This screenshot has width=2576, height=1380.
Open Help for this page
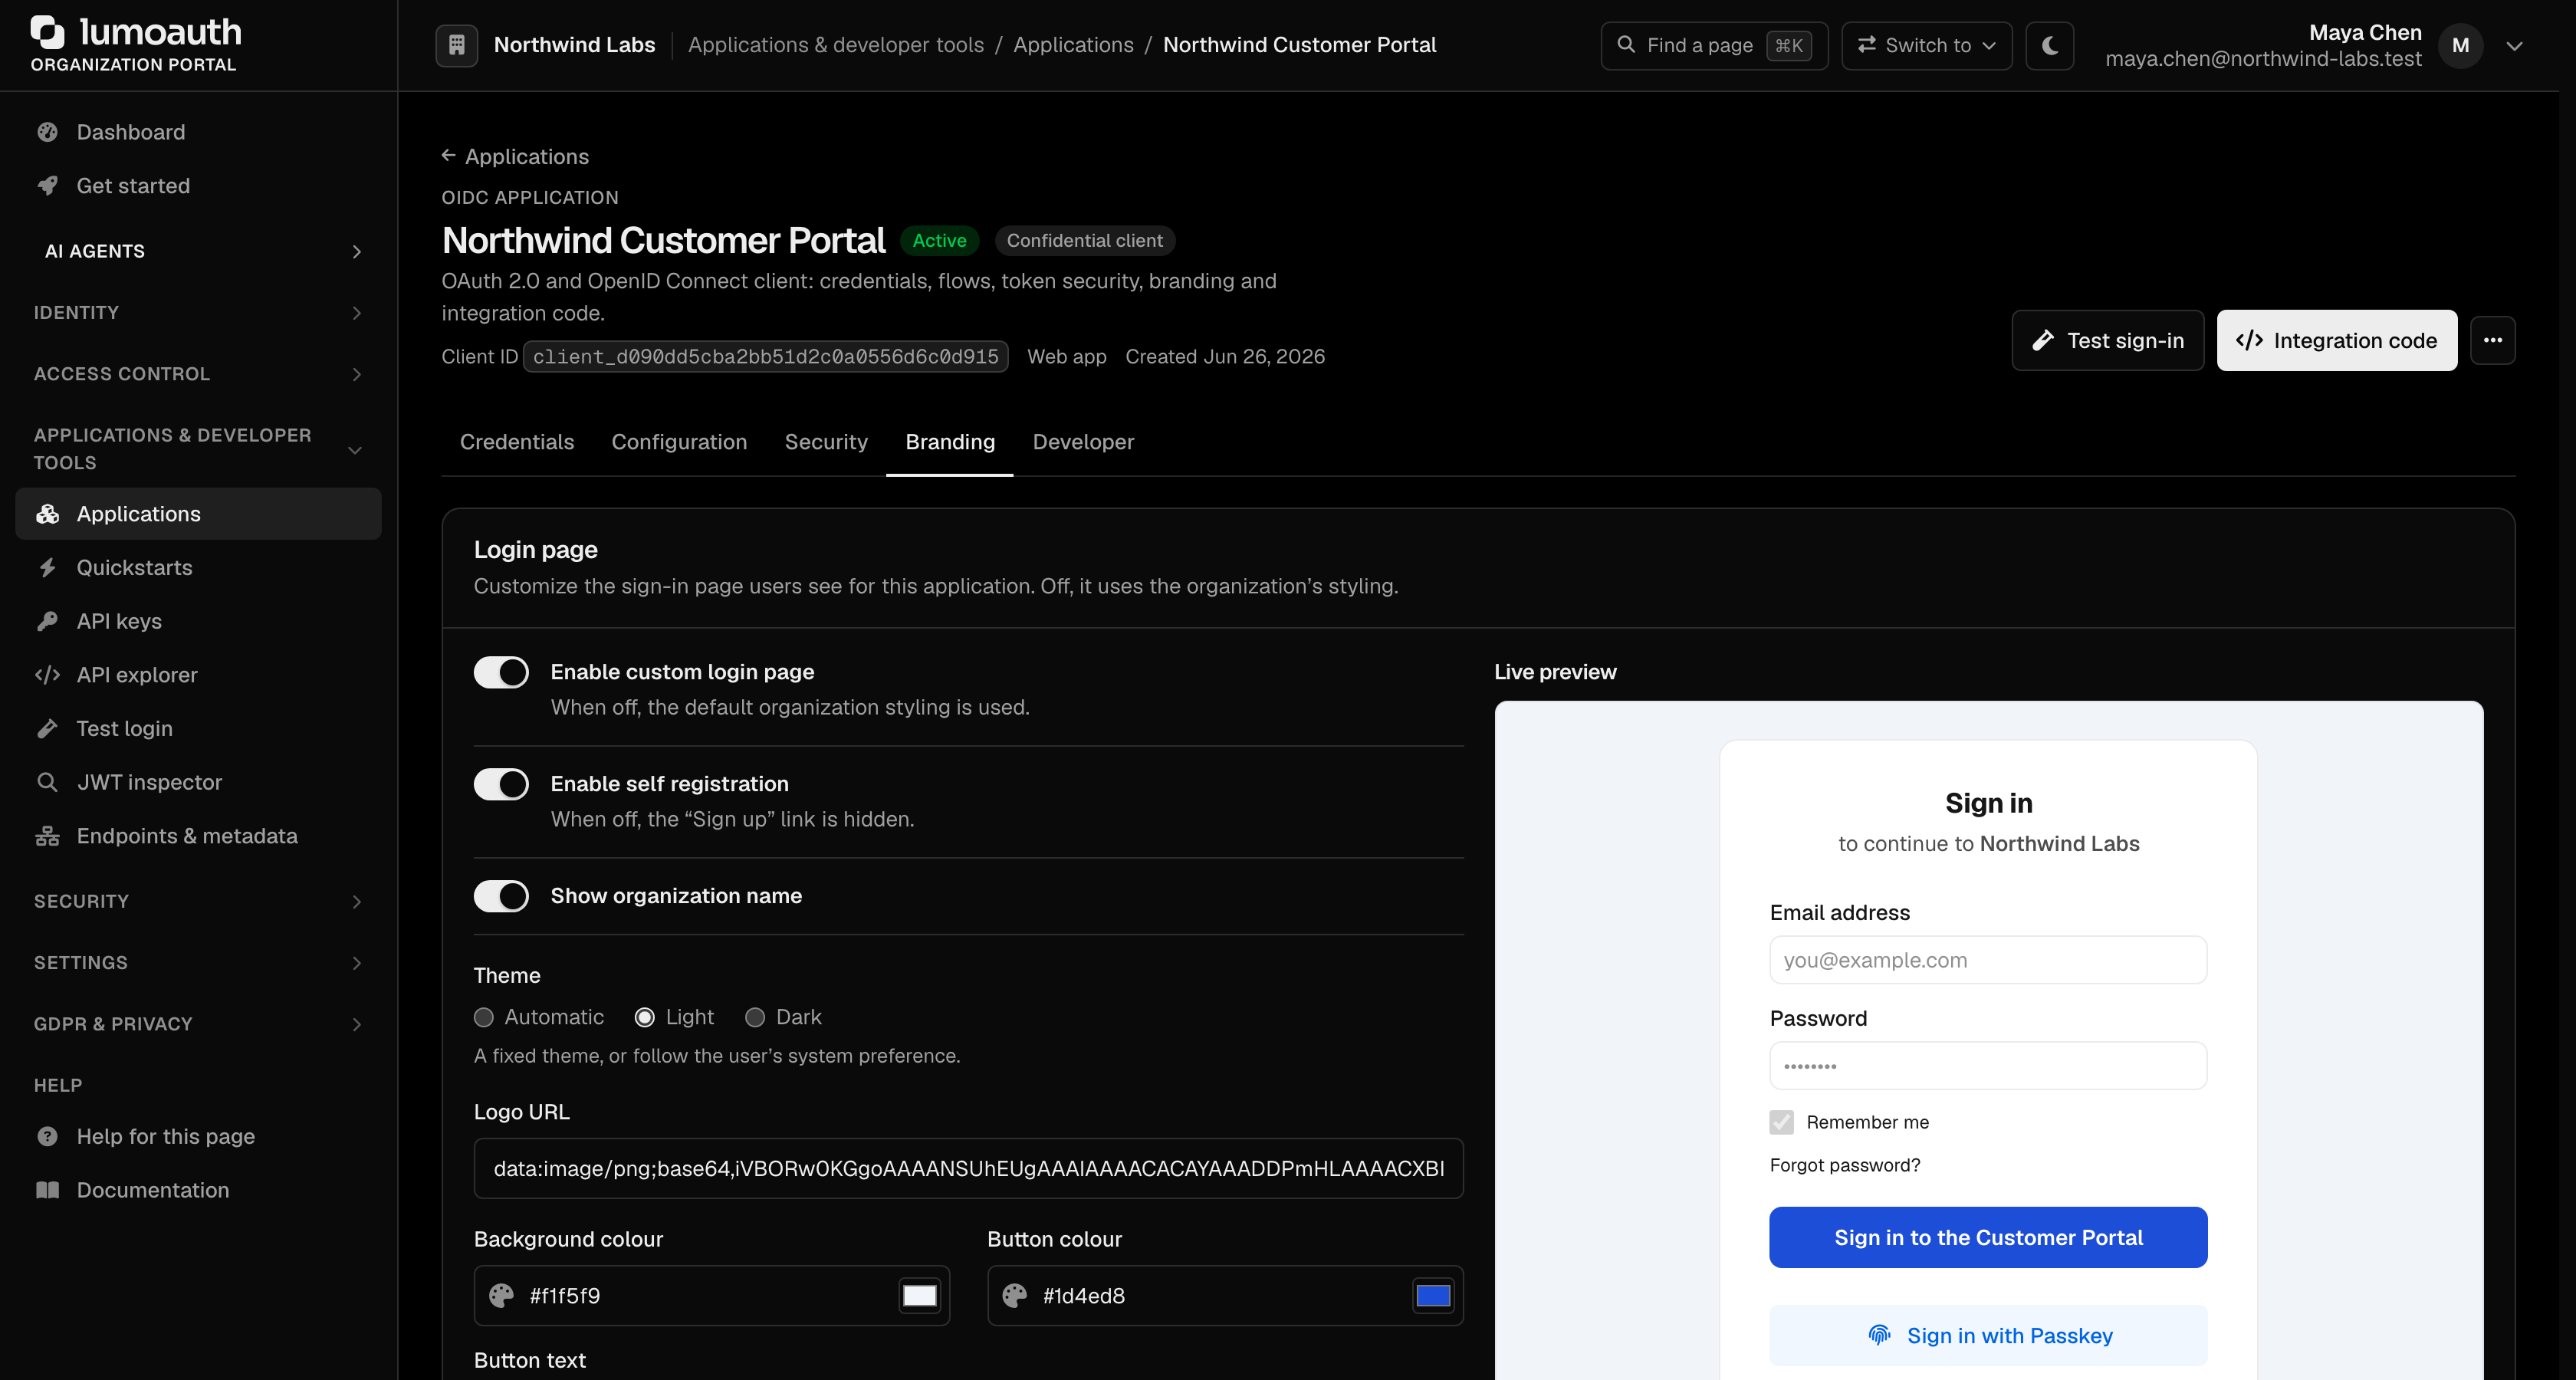point(198,1136)
